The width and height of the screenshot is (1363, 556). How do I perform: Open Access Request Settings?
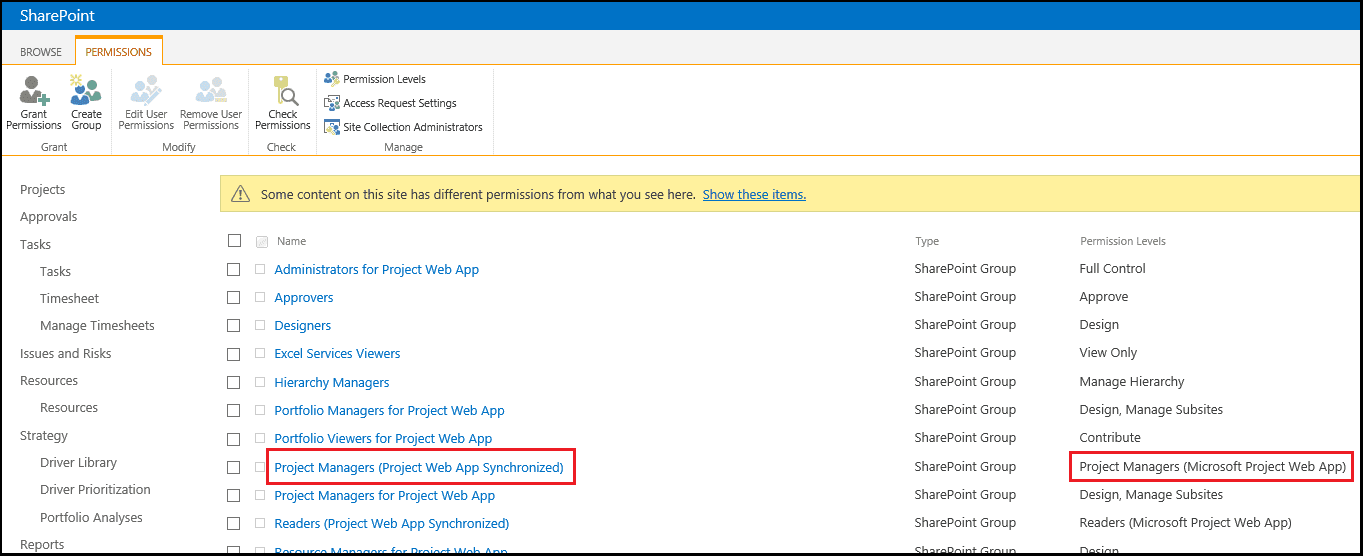[390, 103]
